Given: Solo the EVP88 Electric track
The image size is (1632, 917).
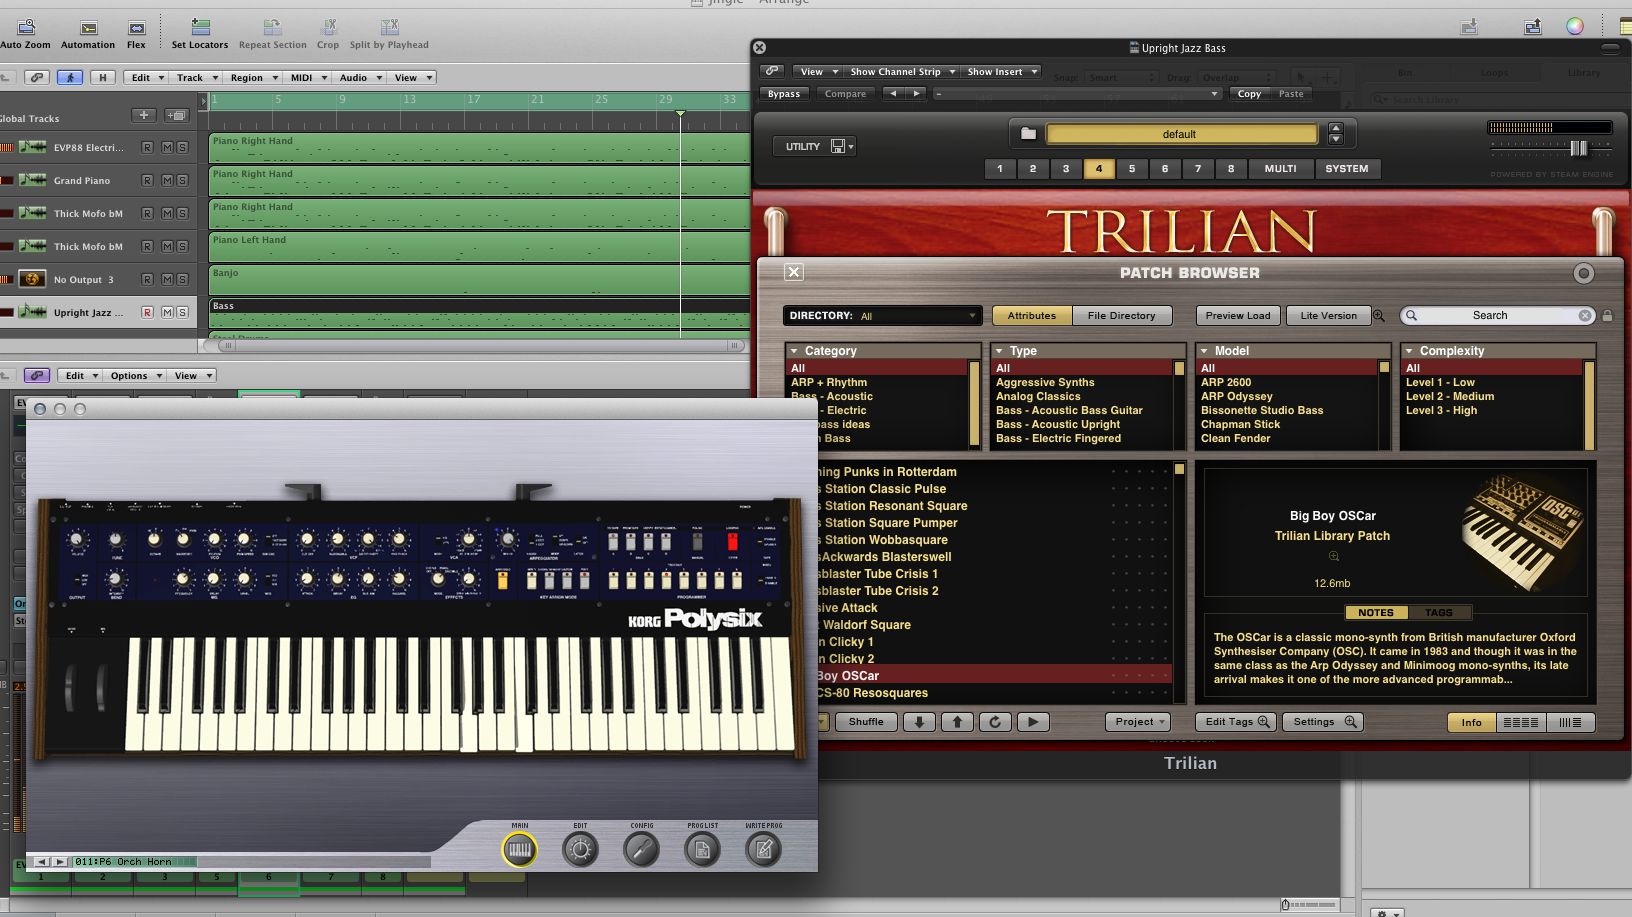Looking at the screenshot, I should click(182, 147).
